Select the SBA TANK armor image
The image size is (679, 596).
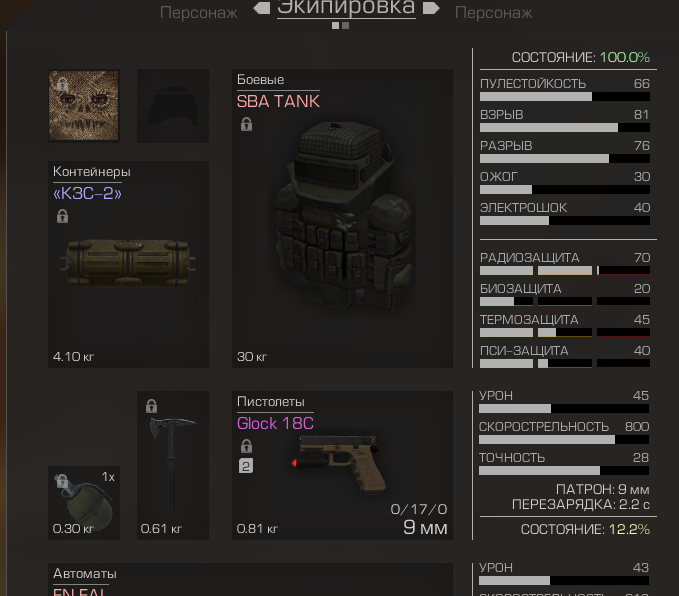[342, 217]
